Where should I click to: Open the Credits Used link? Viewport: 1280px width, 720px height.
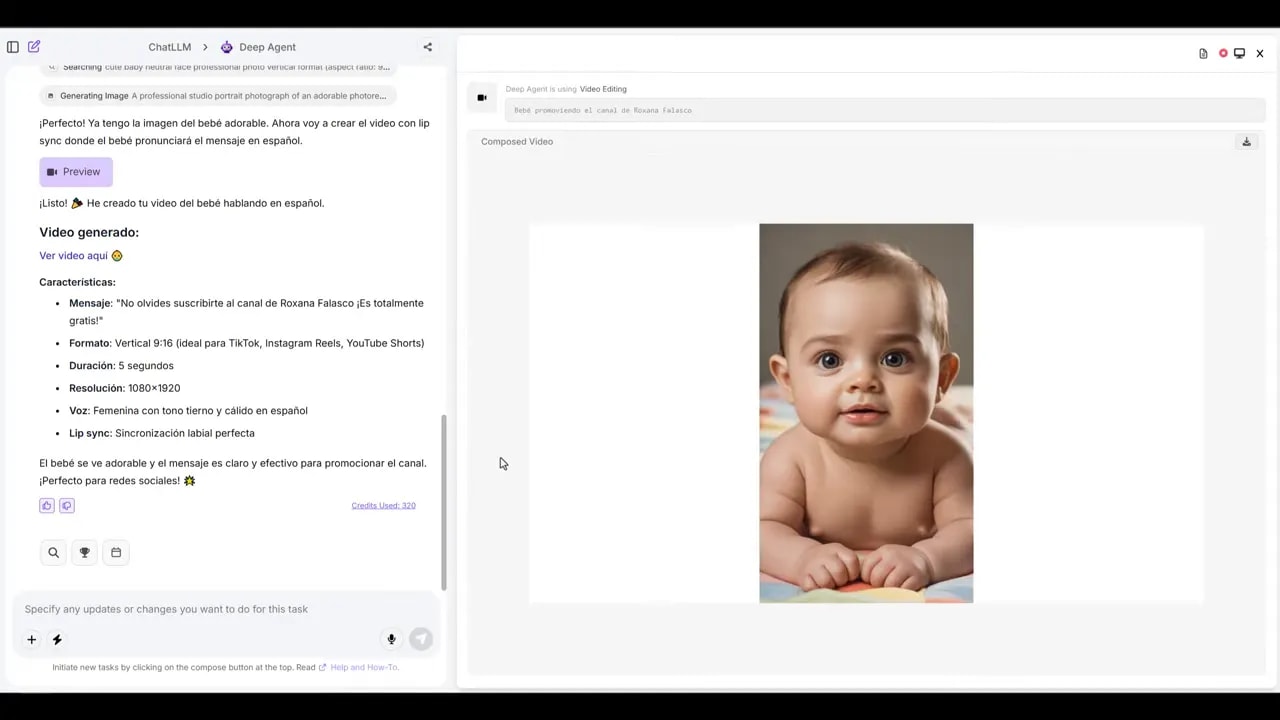coord(383,505)
